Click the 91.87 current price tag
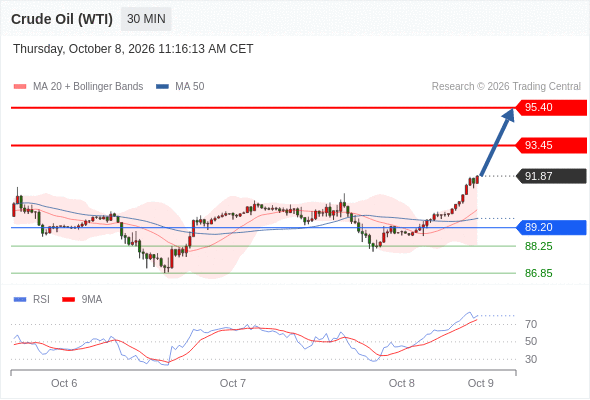The height and width of the screenshot is (400, 590). pos(550,176)
